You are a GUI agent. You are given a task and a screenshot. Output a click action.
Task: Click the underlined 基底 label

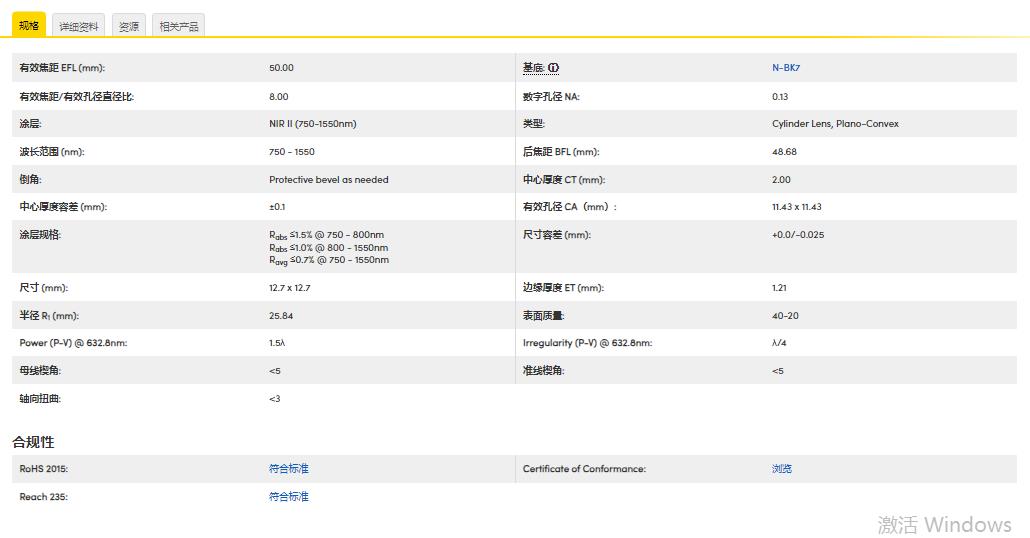coord(533,68)
